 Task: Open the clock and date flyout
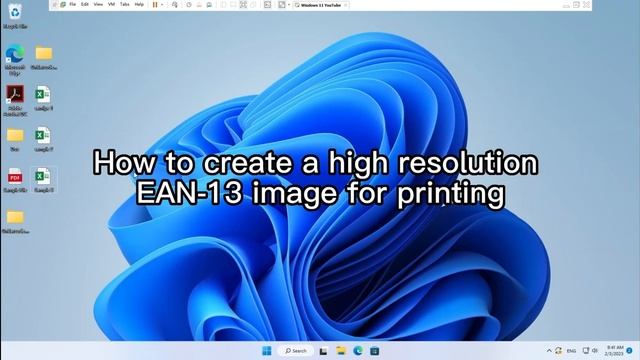click(614, 351)
